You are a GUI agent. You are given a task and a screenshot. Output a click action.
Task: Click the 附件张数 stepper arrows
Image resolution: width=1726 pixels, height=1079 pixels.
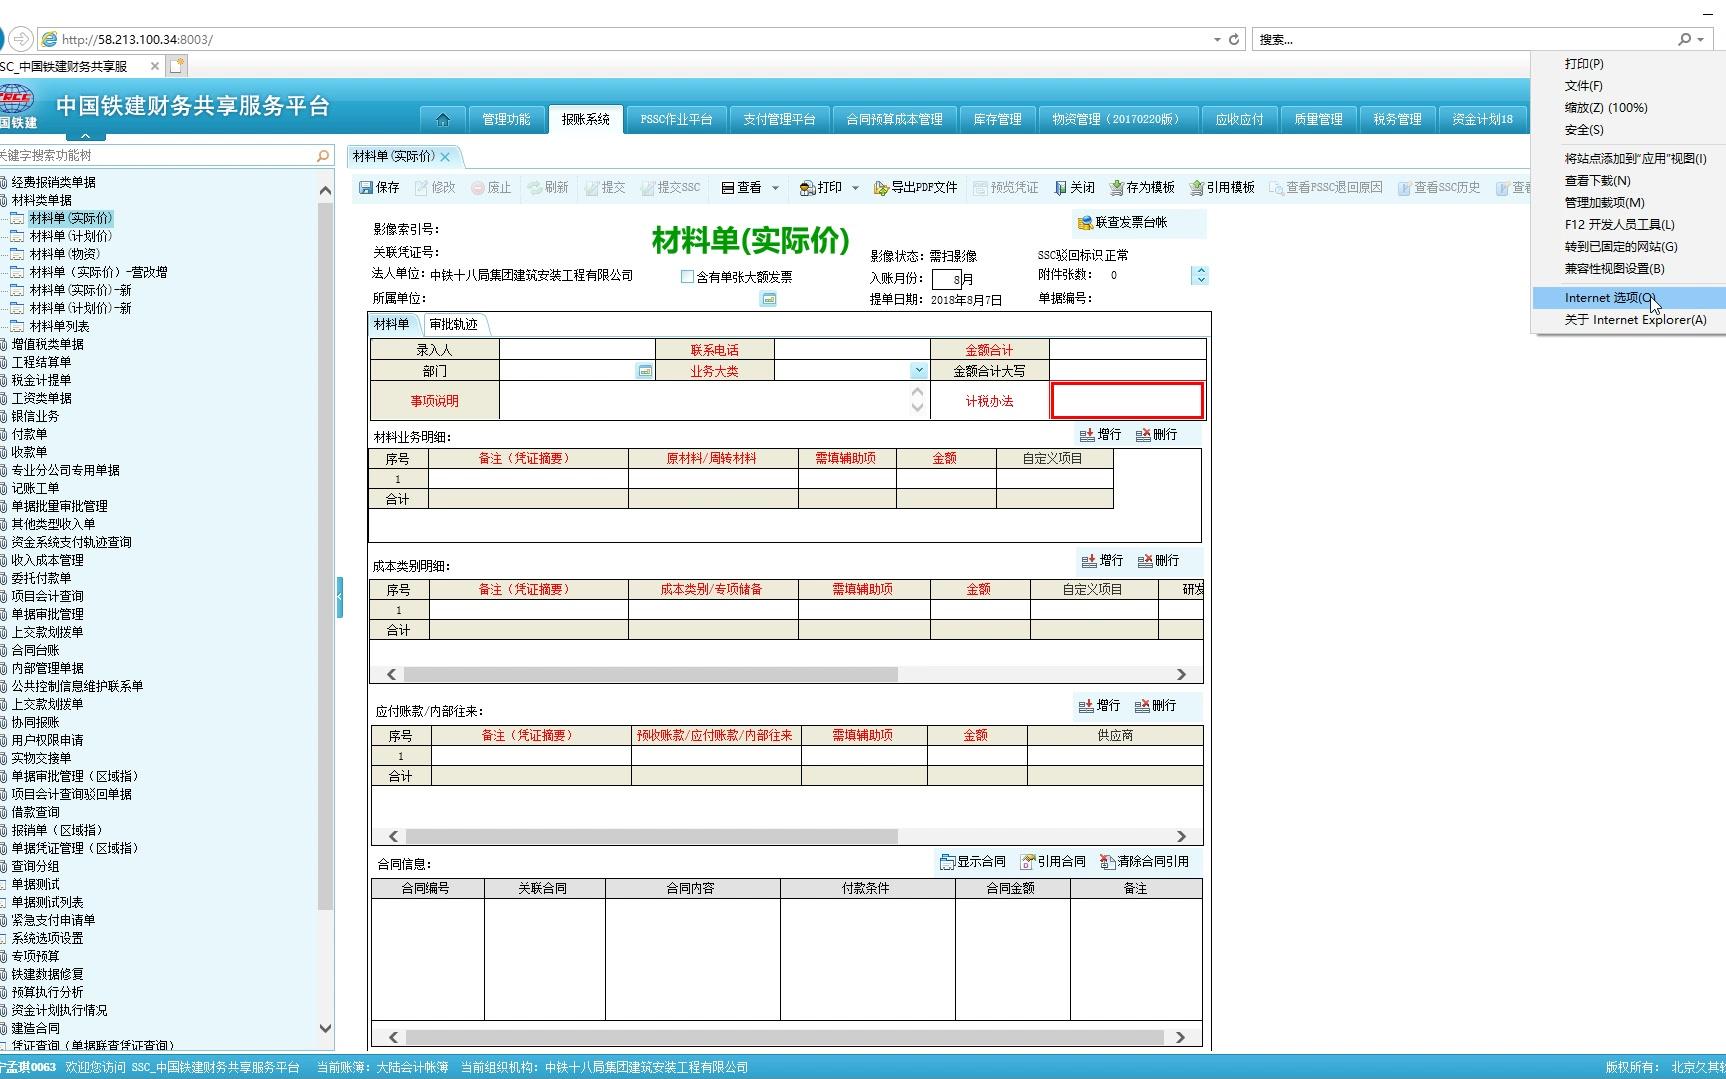(1200, 275)
